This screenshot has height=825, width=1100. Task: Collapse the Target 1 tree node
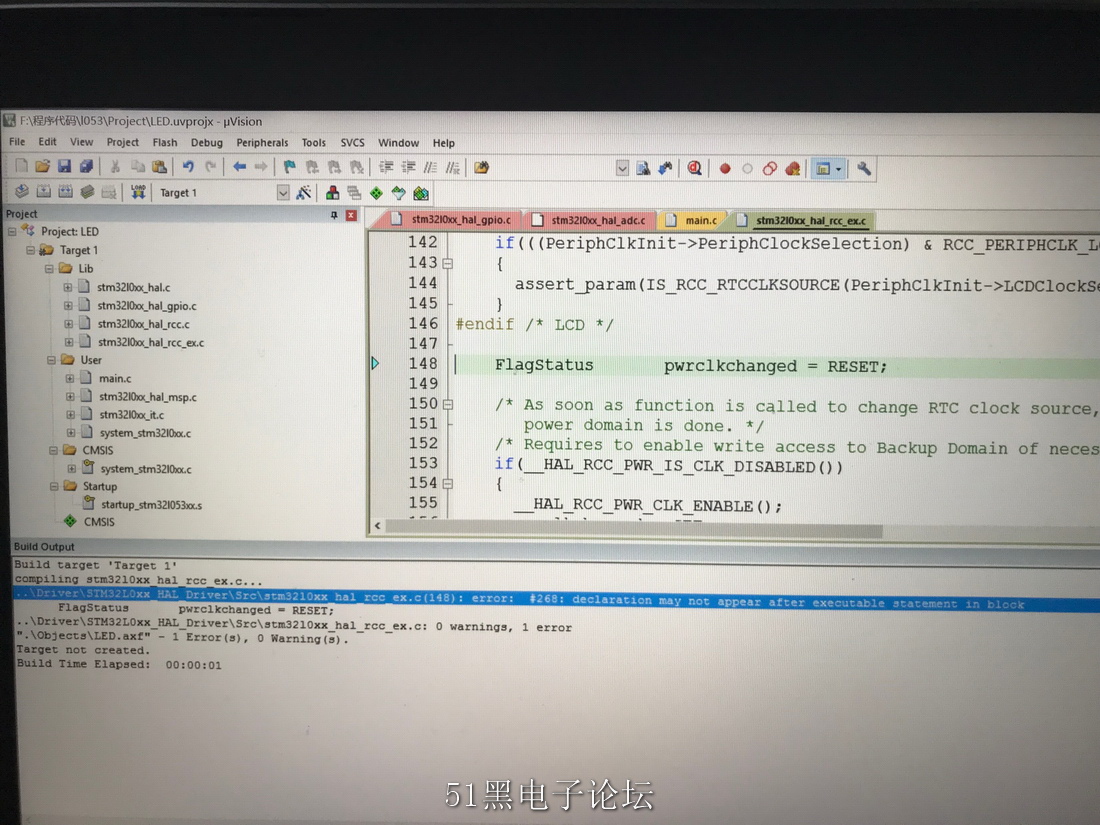(x=30, y=250)
